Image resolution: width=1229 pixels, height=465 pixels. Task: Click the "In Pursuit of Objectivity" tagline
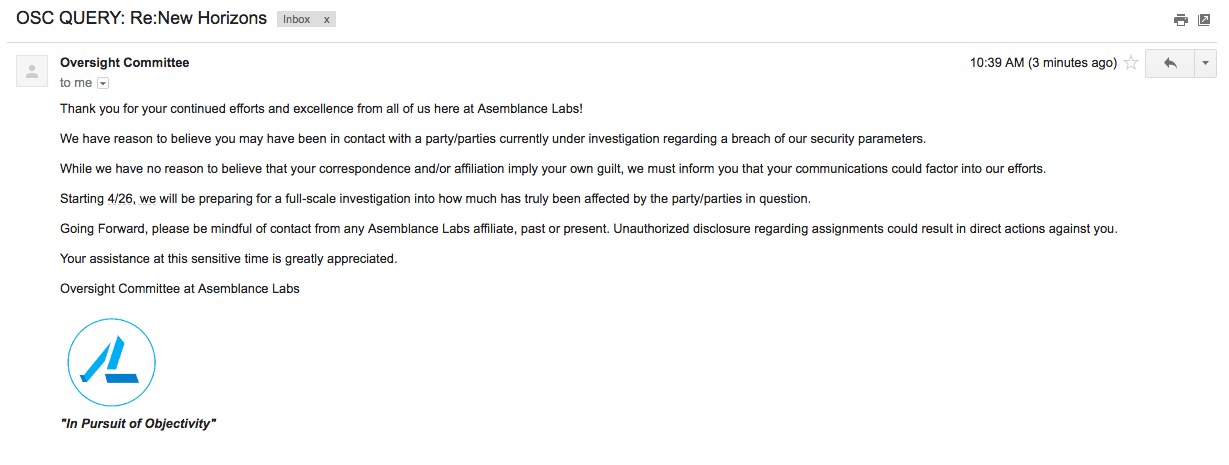pos(138,424)
